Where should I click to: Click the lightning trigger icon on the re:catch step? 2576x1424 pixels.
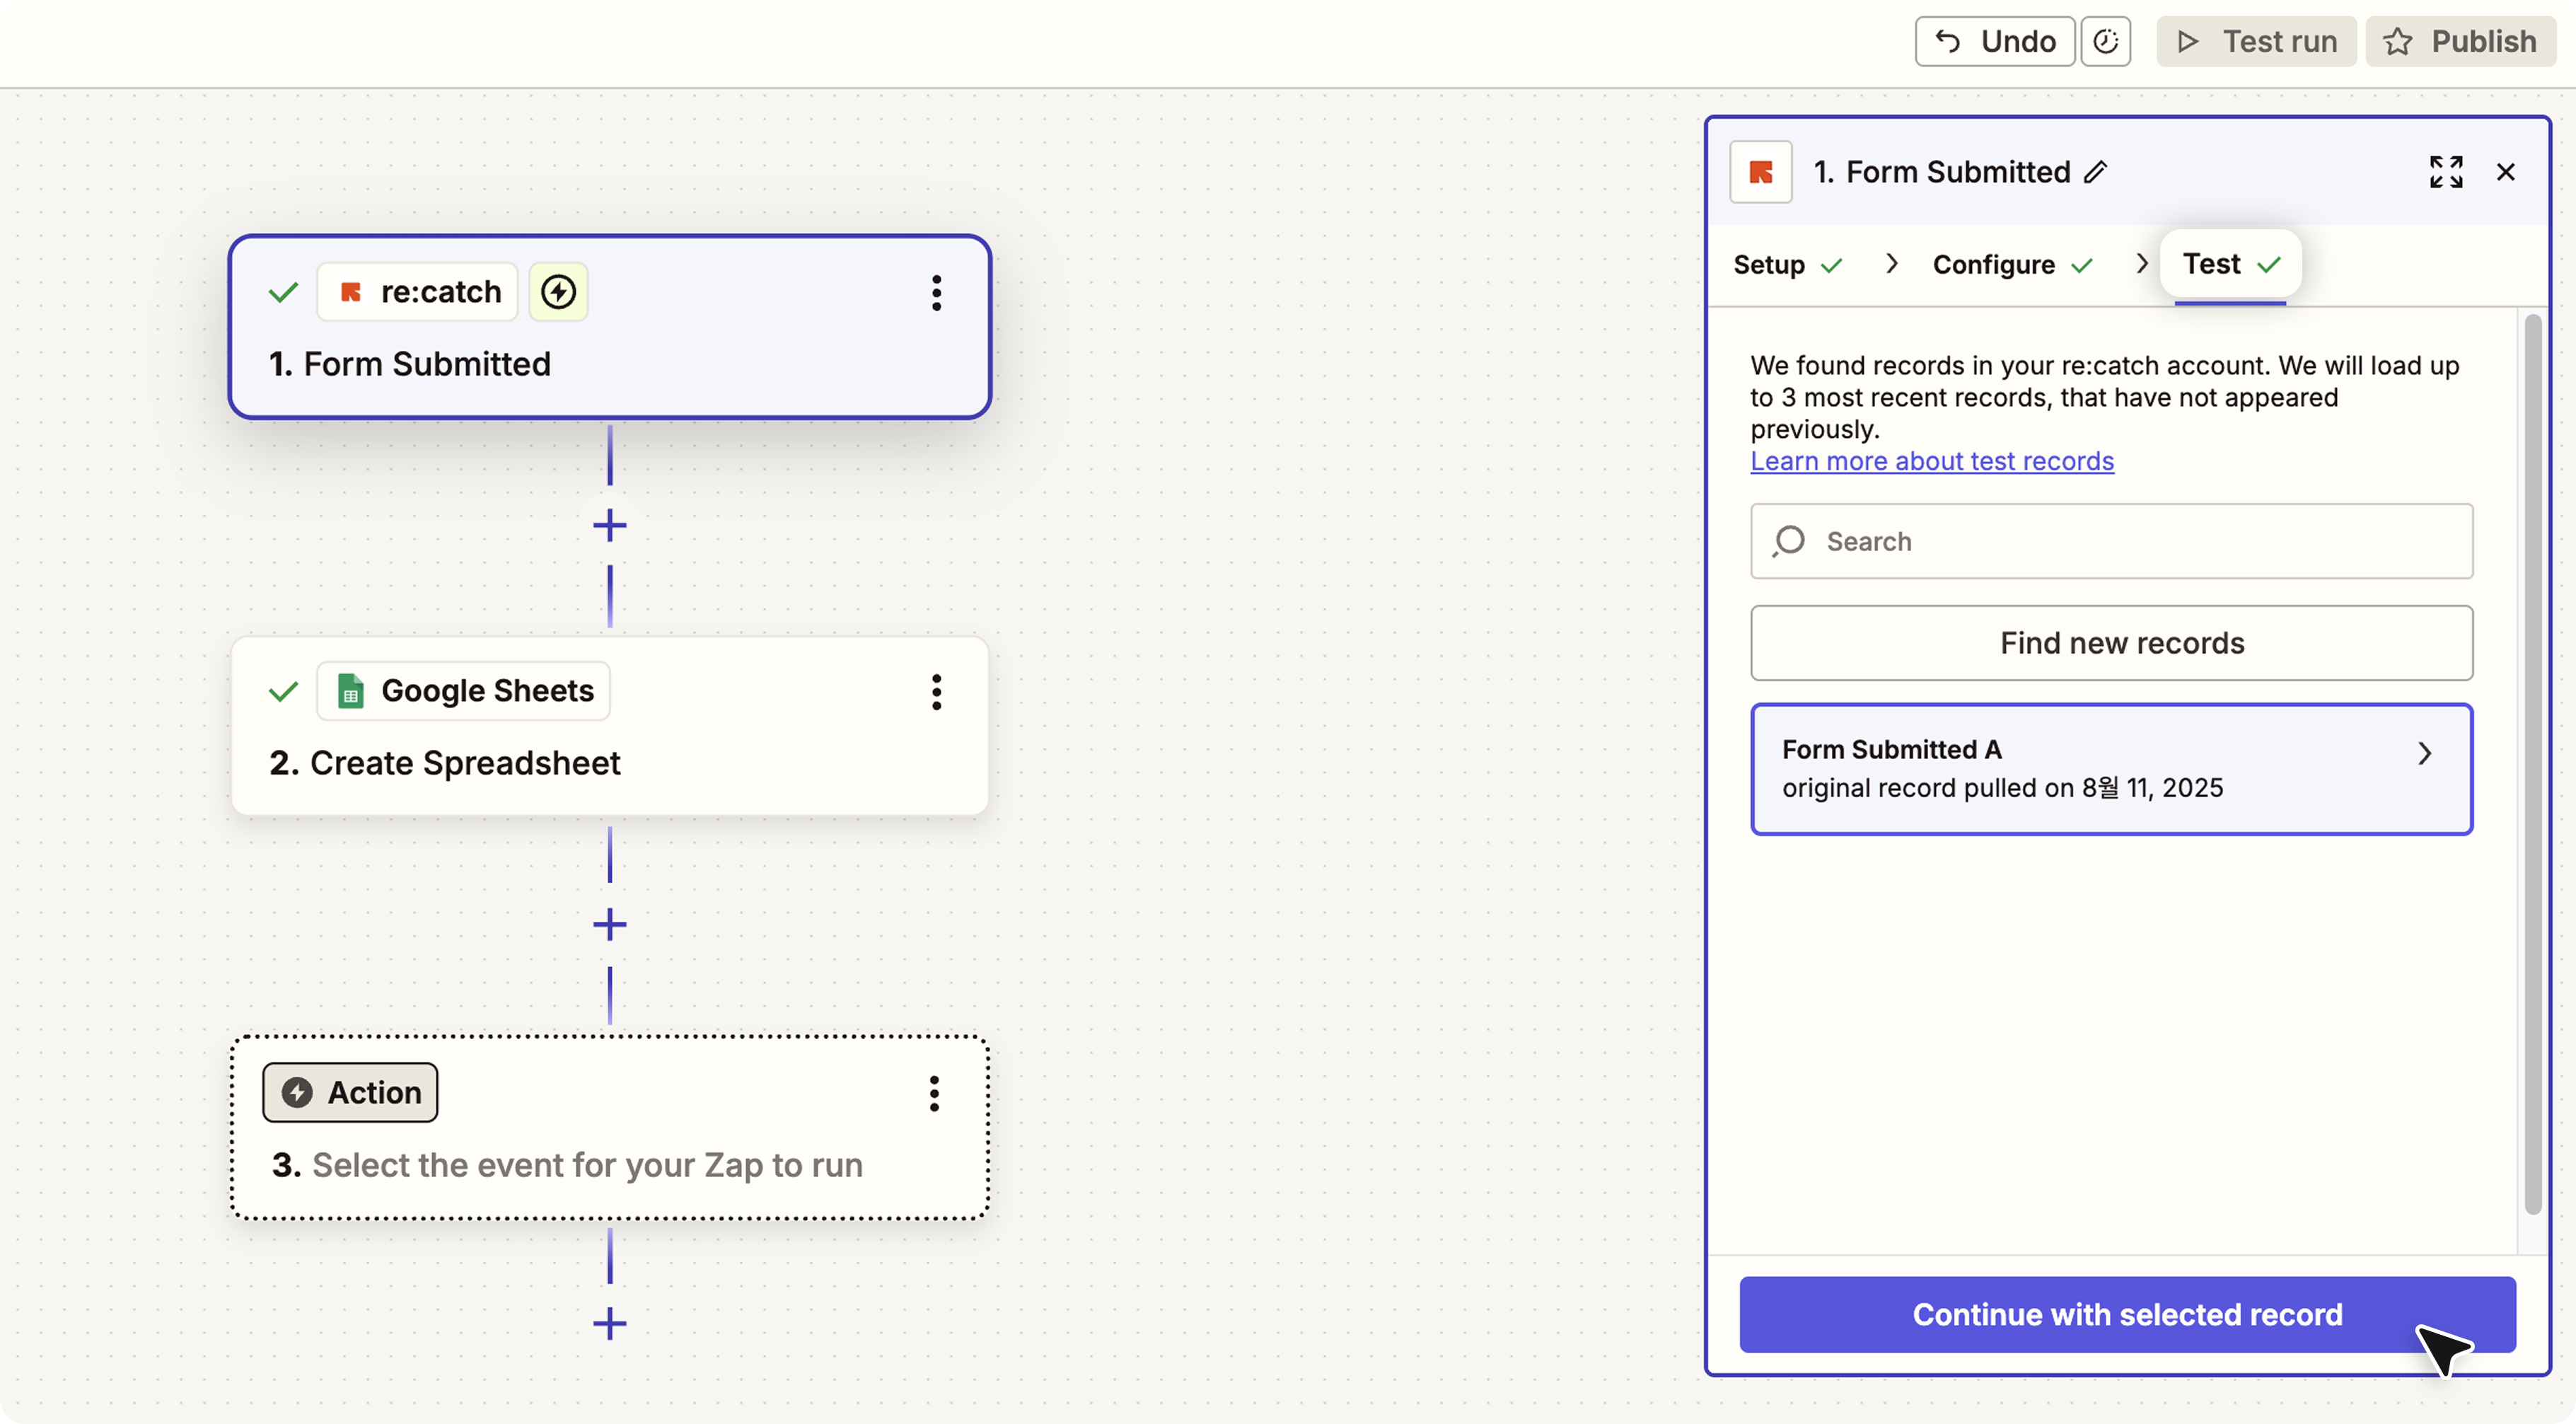click(x=558, y=292)
